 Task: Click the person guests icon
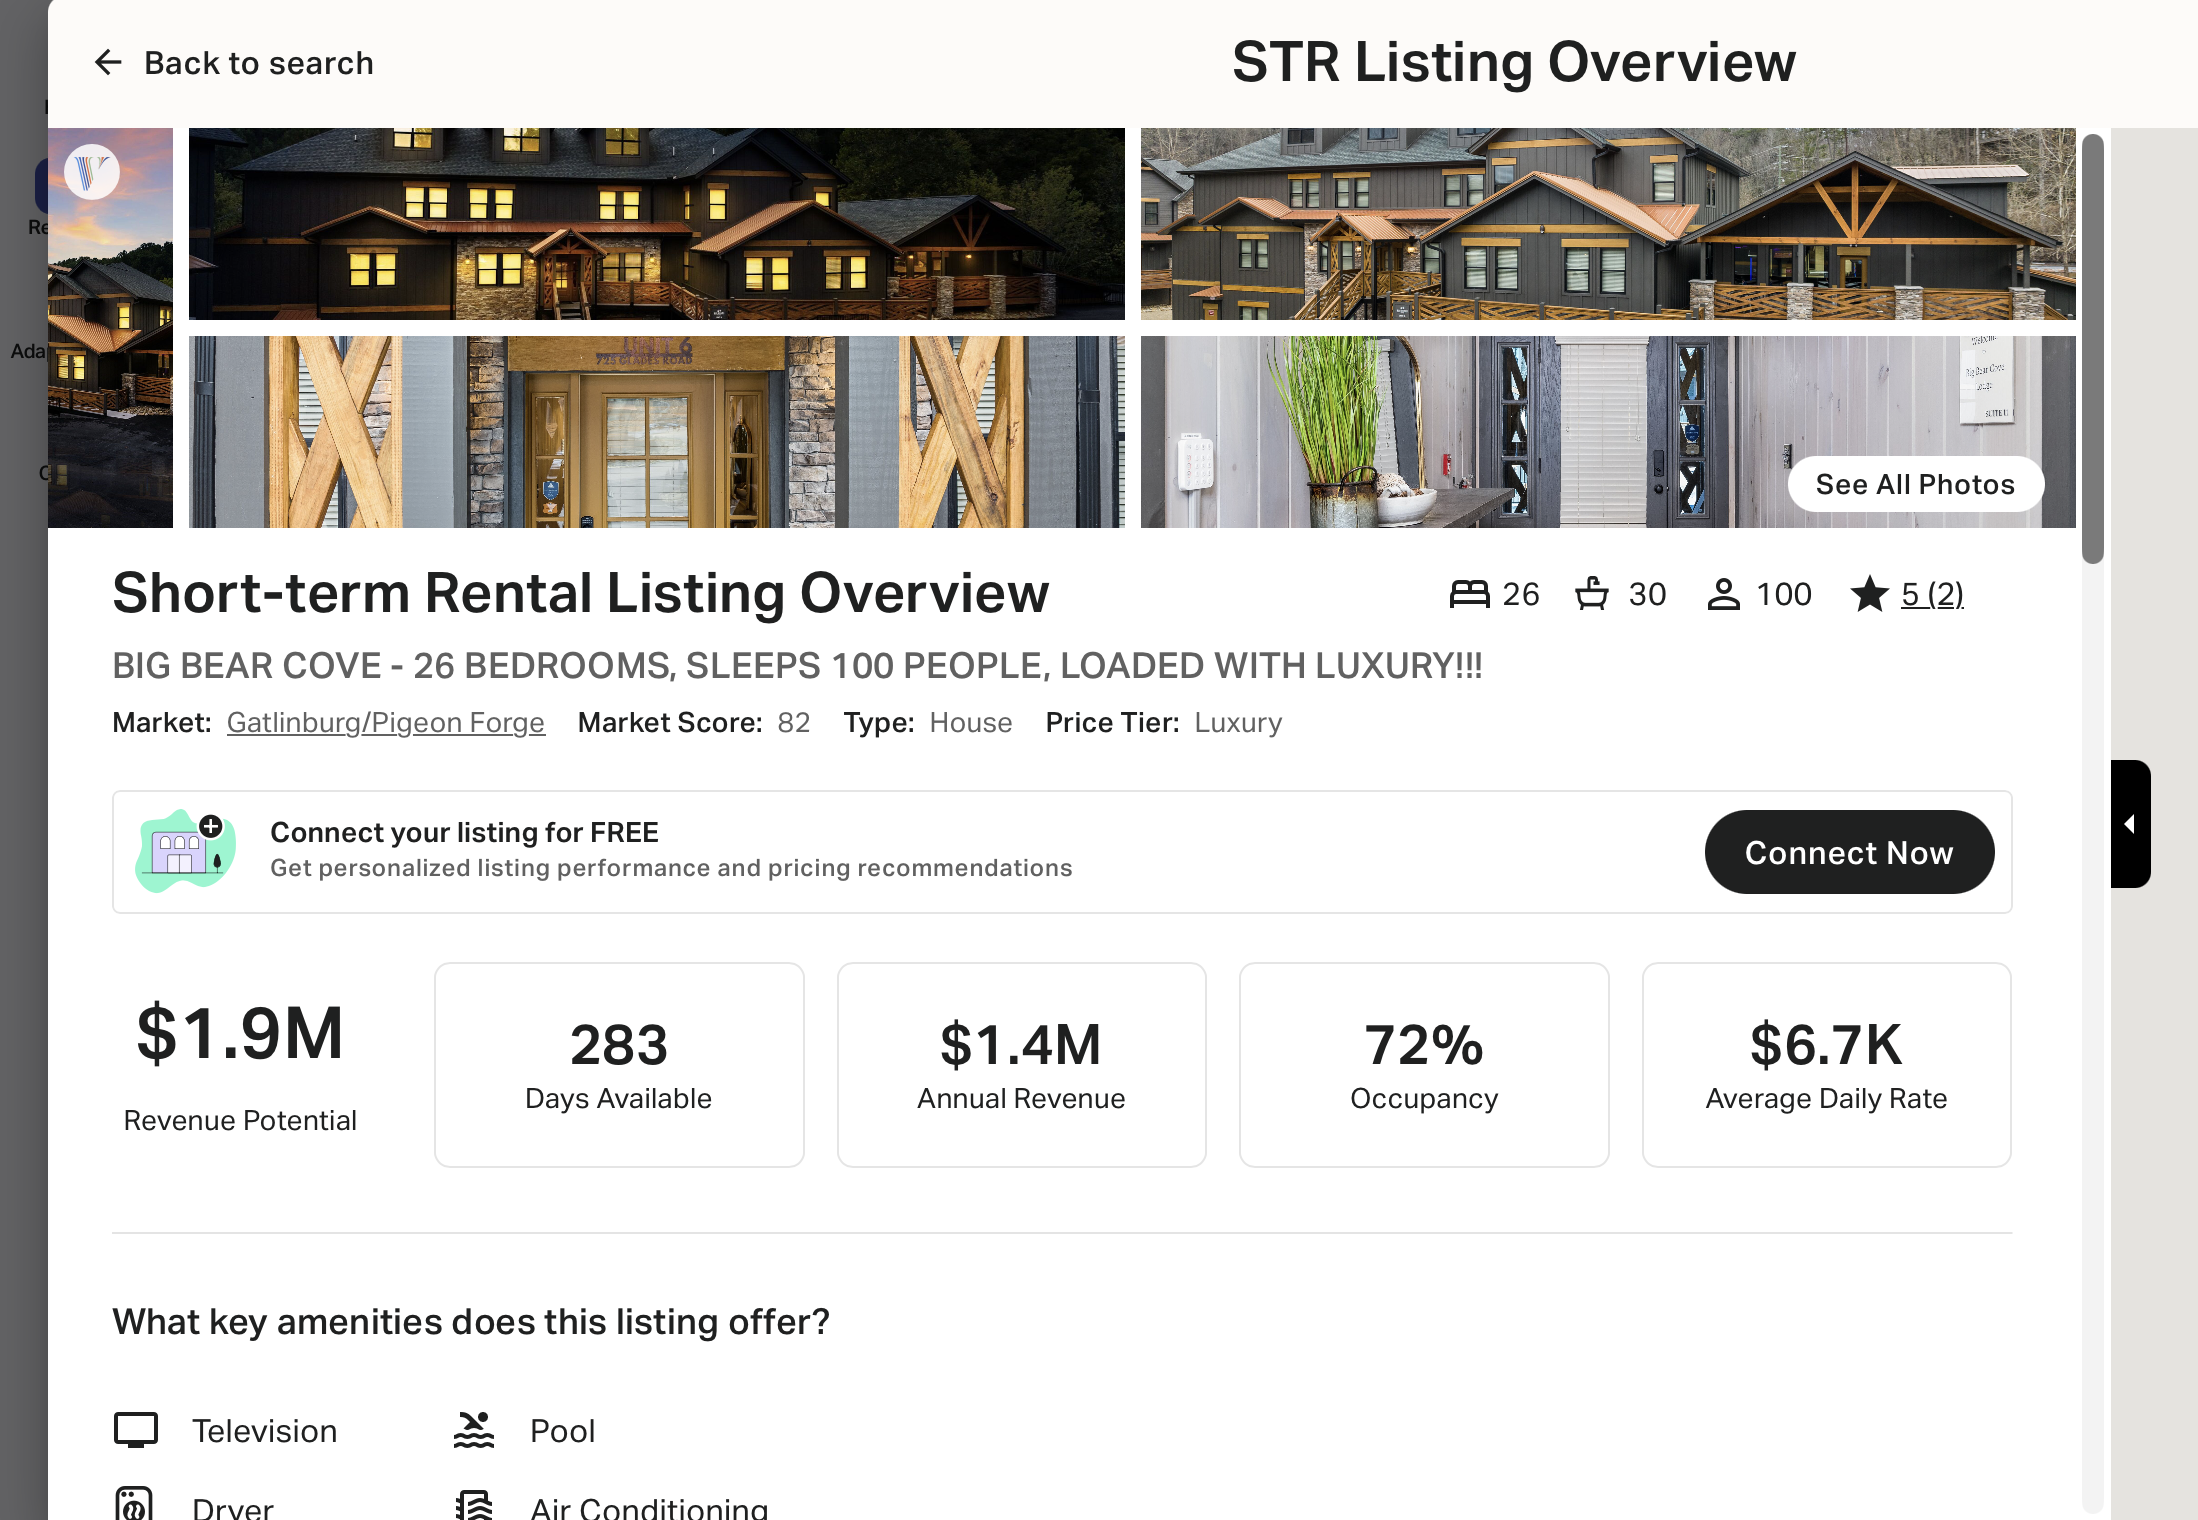tap(1723, 594)
